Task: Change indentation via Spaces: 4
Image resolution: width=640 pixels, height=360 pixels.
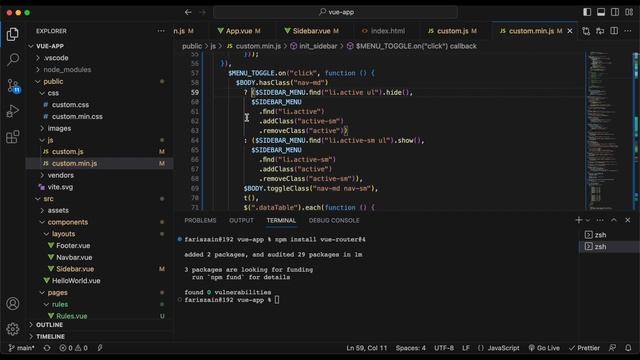Action: click(411, 348)
